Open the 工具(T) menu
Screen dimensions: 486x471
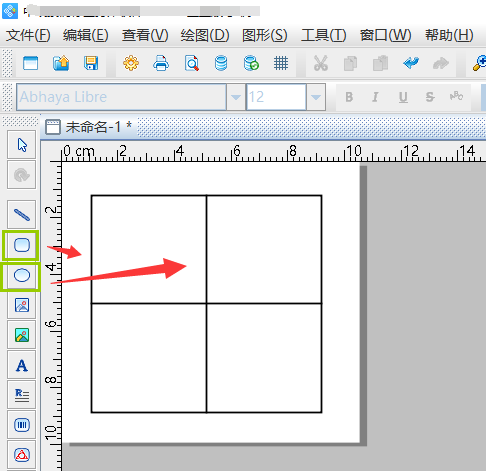(x=324, y=35)
